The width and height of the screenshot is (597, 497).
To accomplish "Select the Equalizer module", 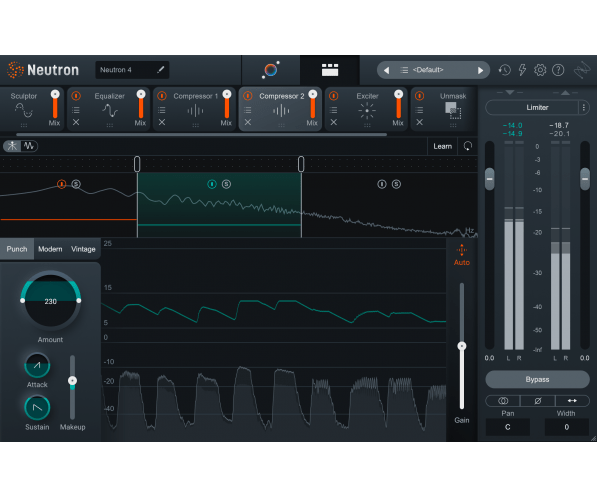I will click(x=110, y=109).
